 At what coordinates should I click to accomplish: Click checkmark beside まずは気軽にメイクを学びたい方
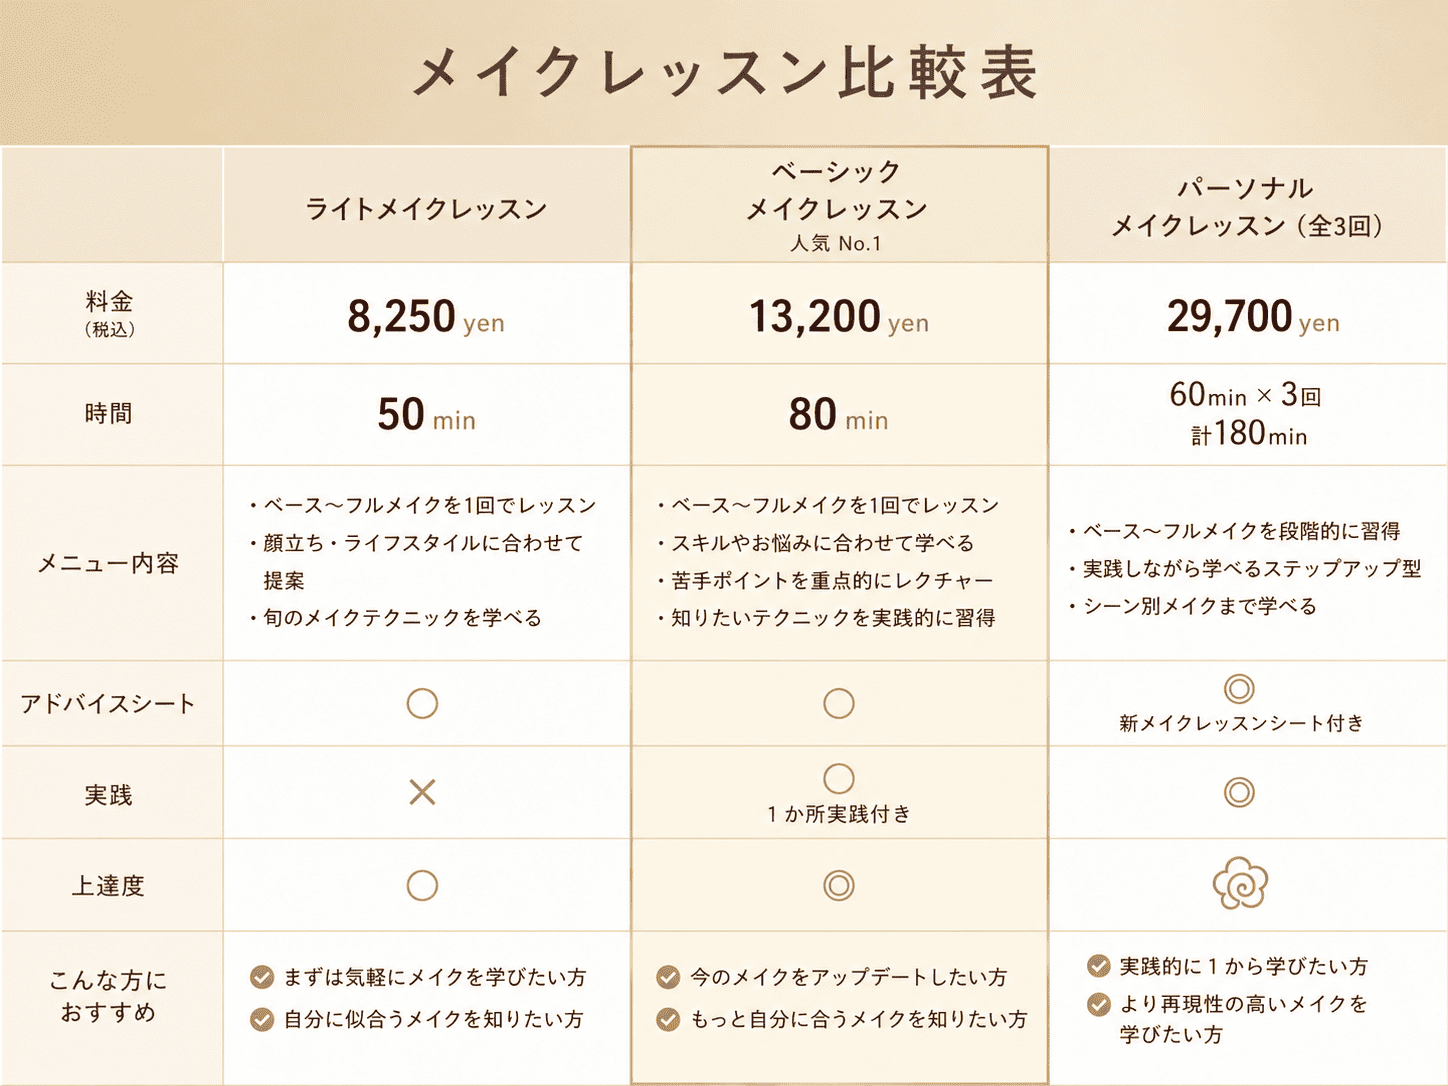click(262, 977)
